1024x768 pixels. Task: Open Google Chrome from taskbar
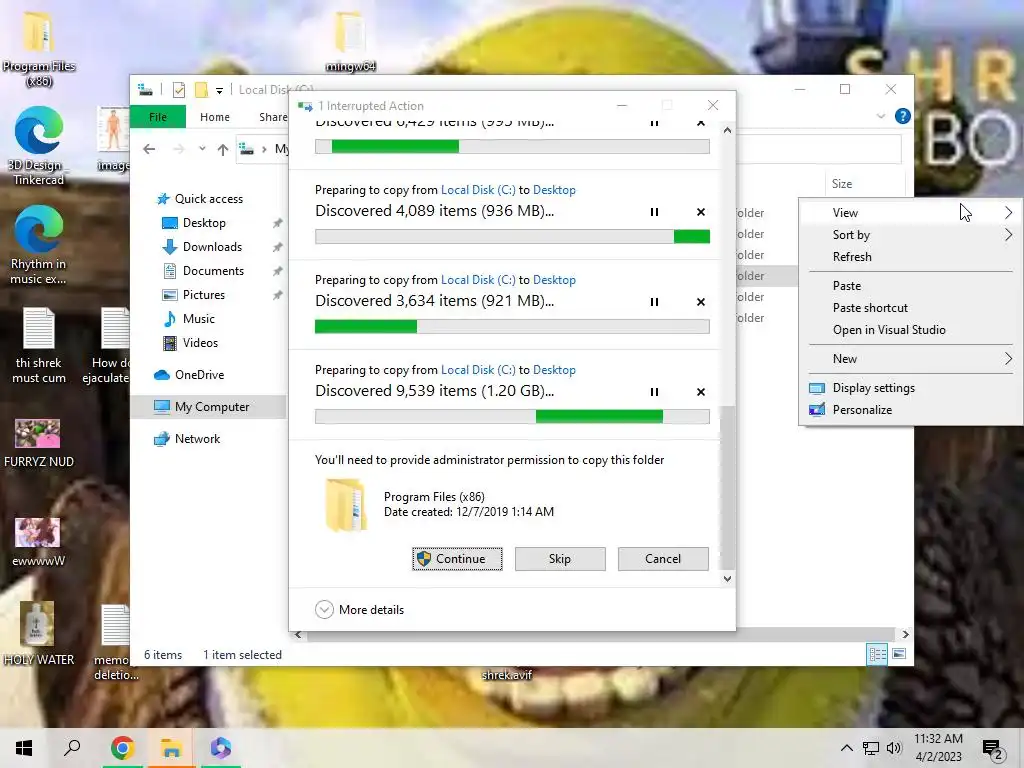(122, 748)
